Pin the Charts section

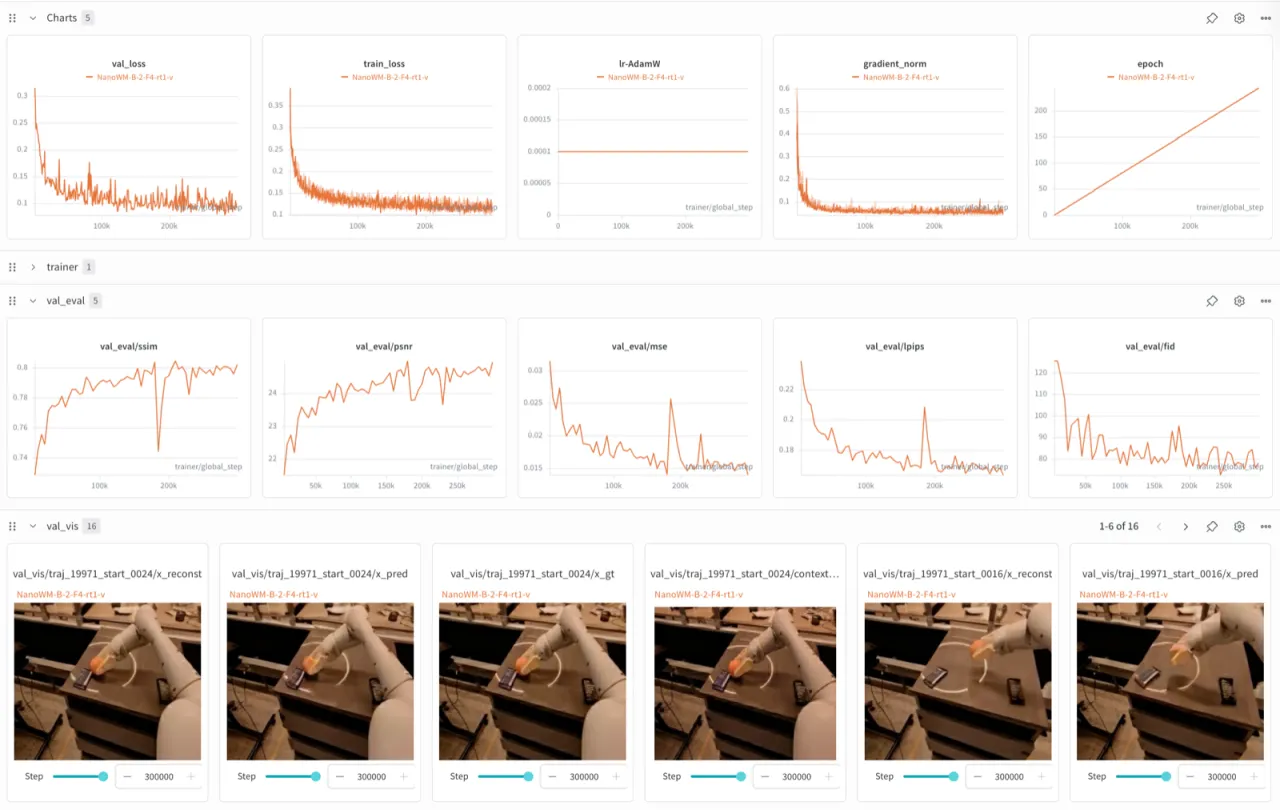(1212, 18)
